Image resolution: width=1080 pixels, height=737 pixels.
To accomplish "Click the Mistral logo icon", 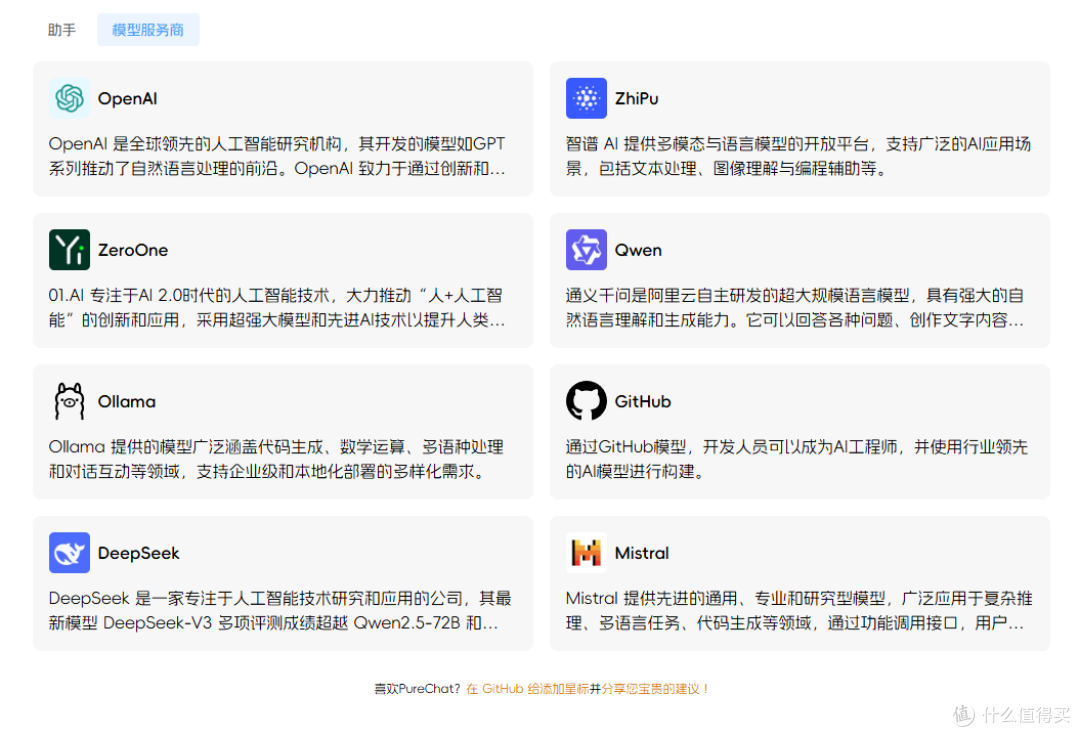I will (x=586, y=553).
